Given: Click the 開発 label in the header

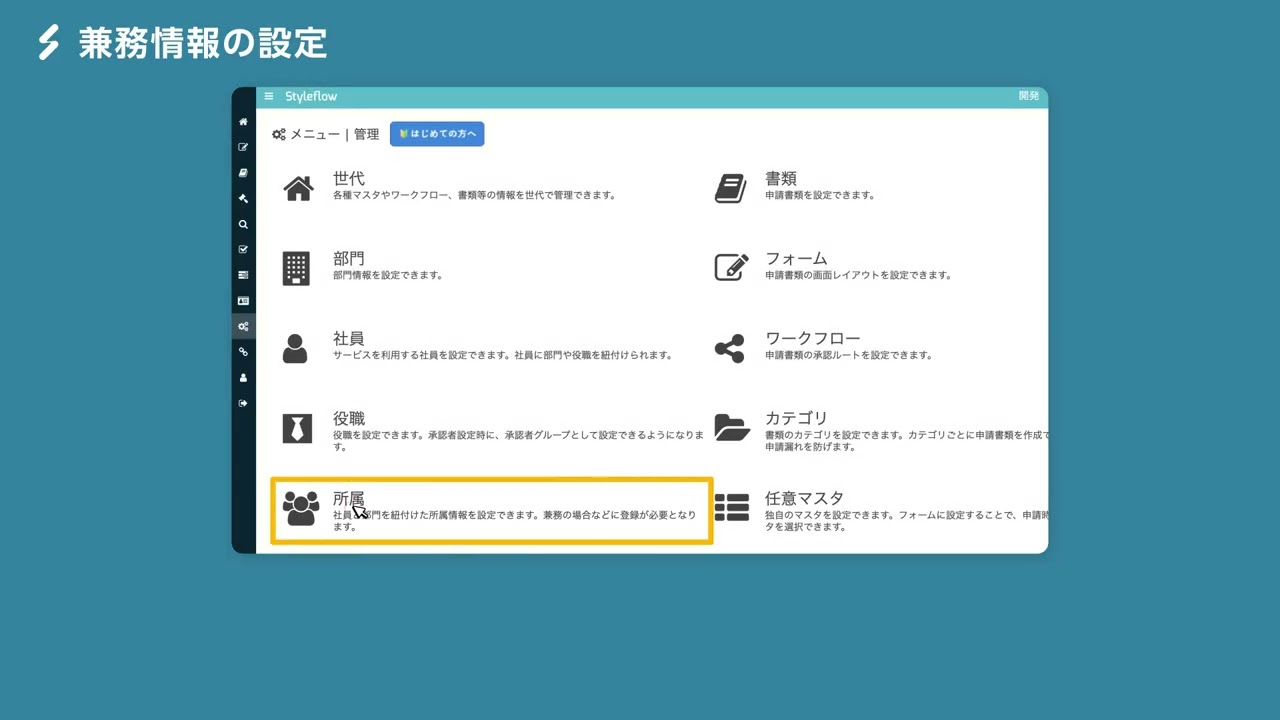Looking at the screenshot, I should click(x=1029, y=96).
